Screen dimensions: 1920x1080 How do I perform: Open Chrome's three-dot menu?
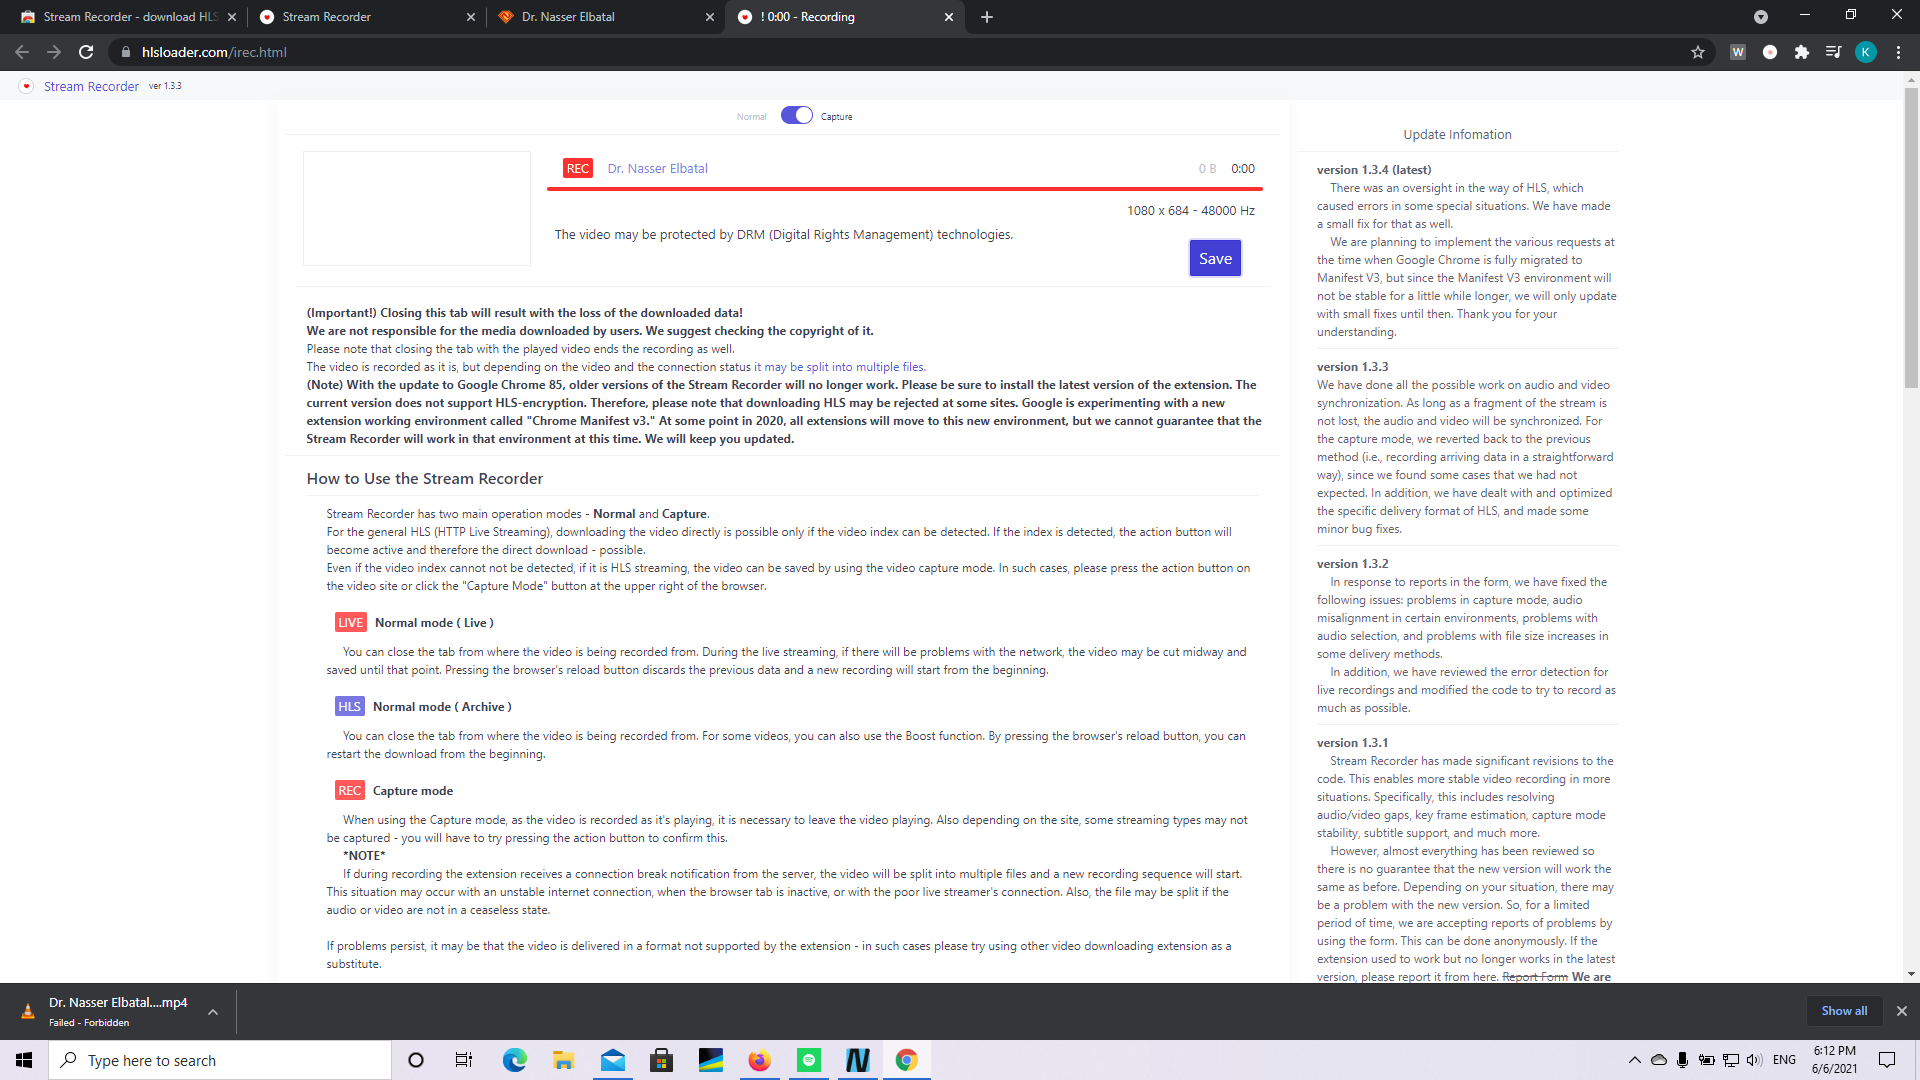point(1898,52)
